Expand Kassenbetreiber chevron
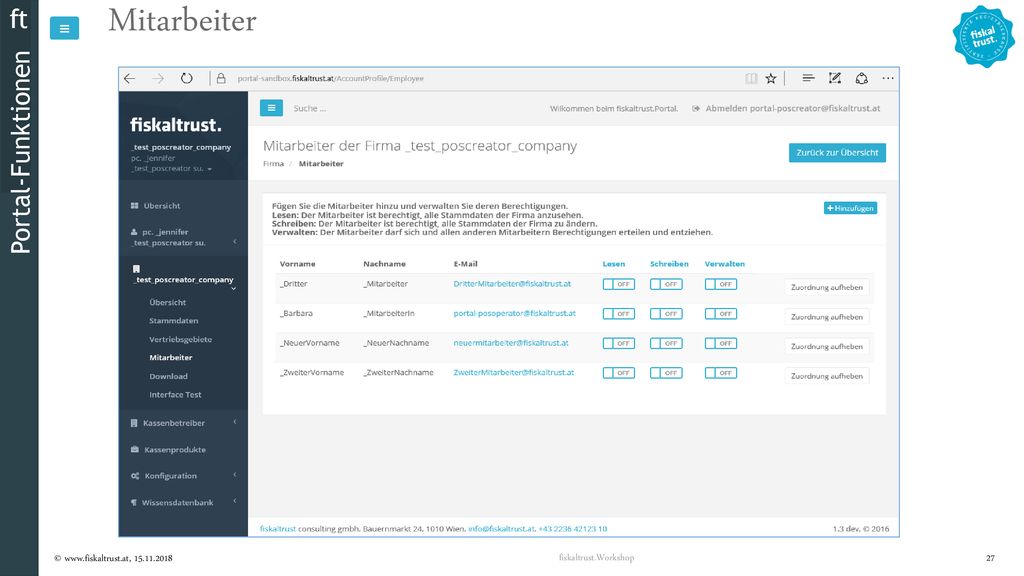Image resolution: width=1024 pixels, height=576 pixels. tap(234, 422)
